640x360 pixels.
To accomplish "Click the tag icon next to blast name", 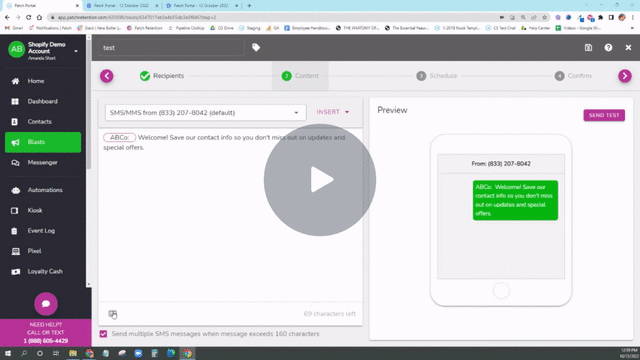I will point(256,48).
